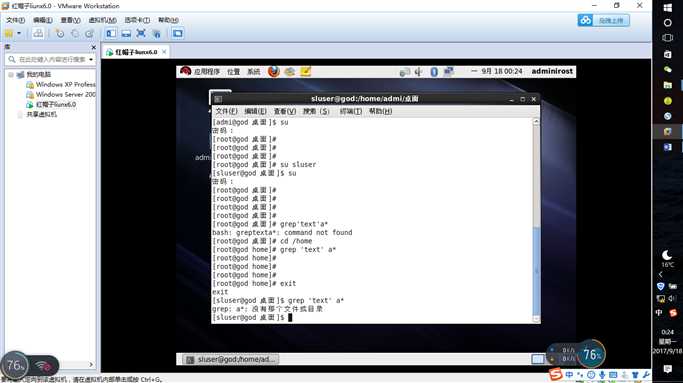Screen dimensions: 683x383
Task: Click sluser@god terminal taskbar button
Action: 231,359
